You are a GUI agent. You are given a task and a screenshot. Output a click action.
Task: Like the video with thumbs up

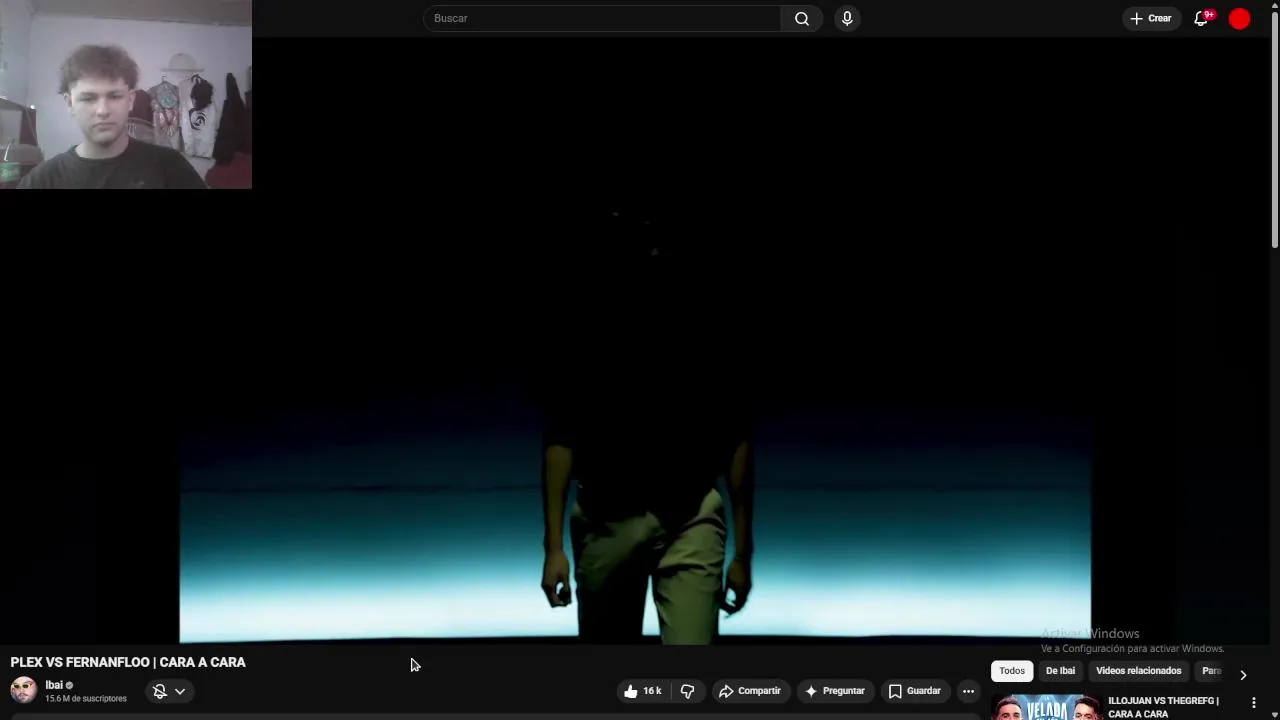[x=642, y=691]
